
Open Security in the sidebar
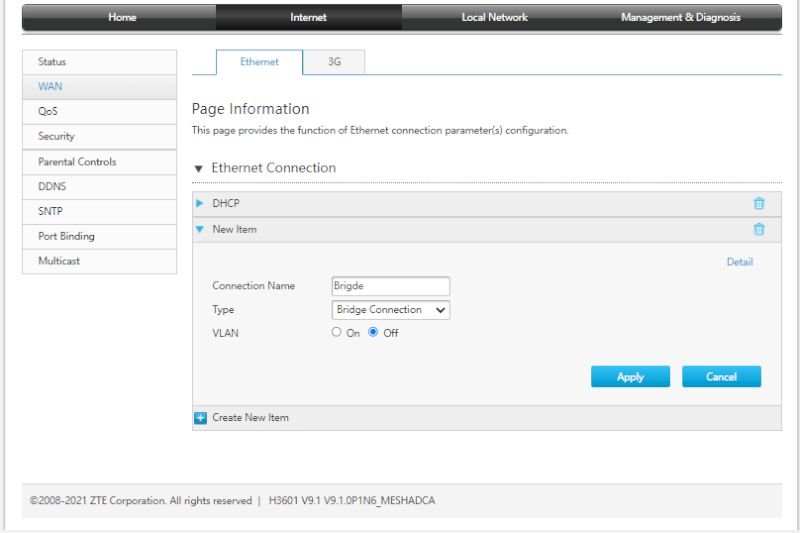pyautogui.click(x=99, y=137)
